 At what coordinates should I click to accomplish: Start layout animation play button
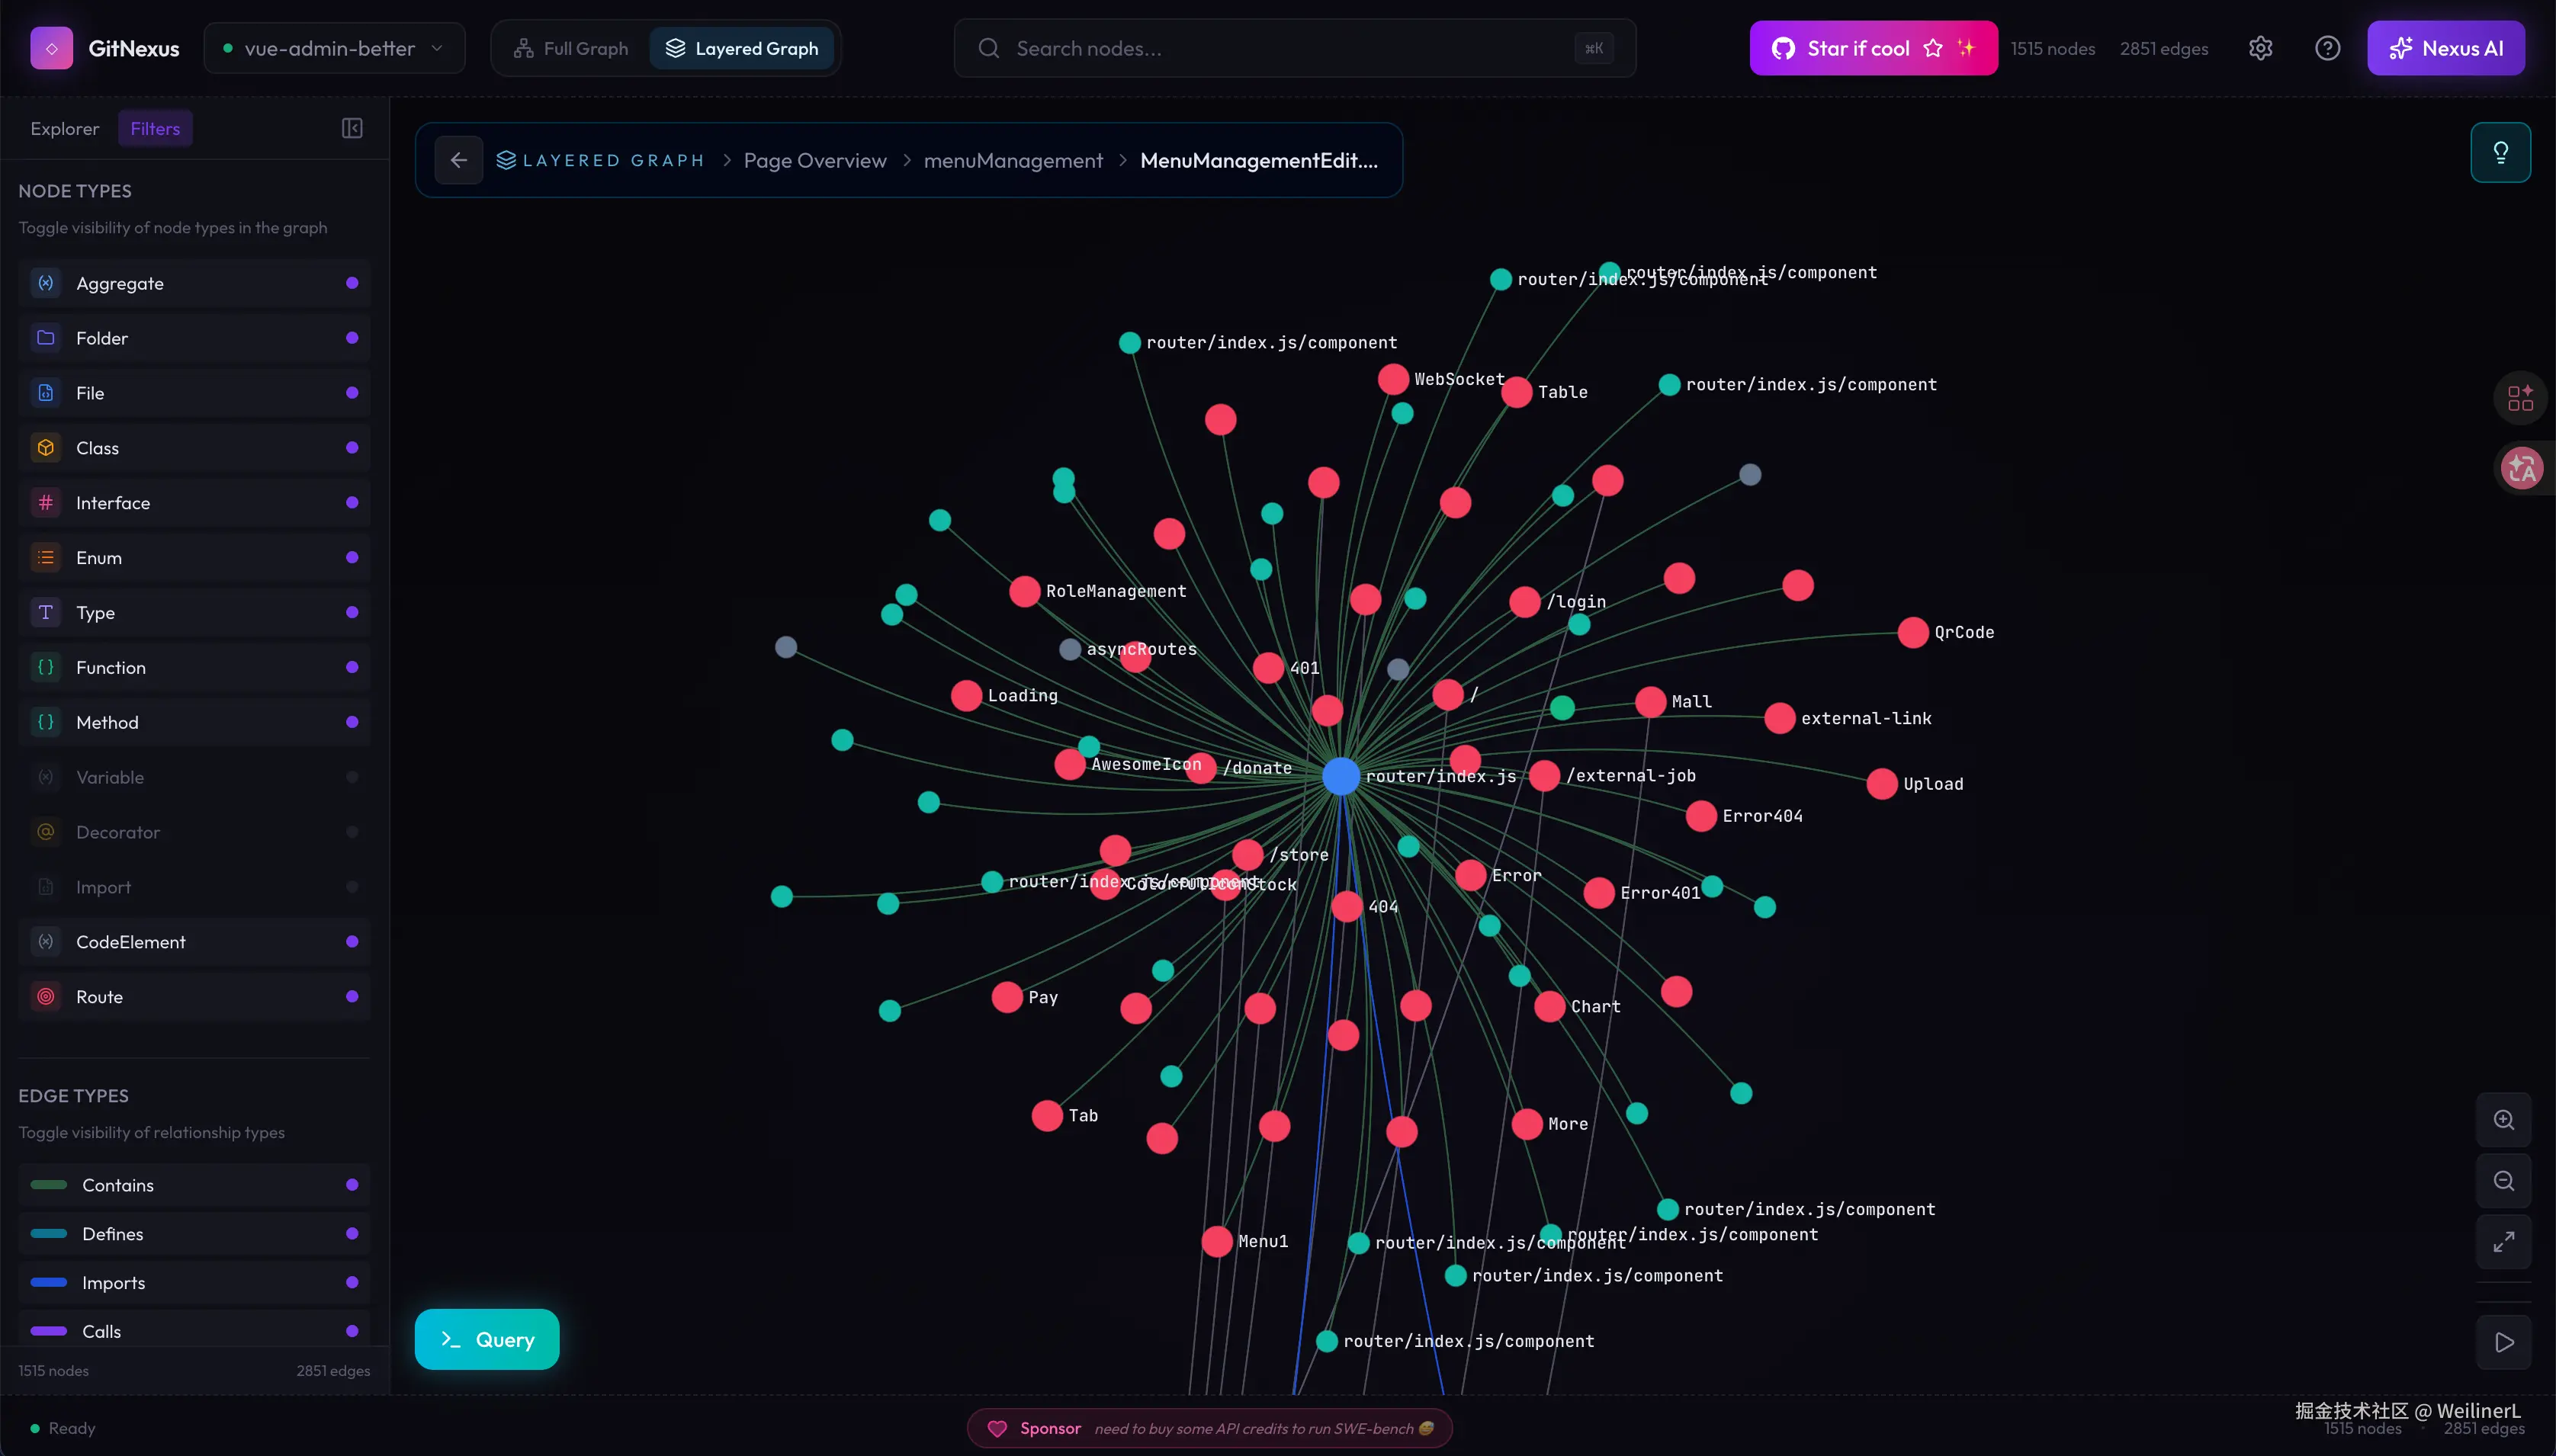tap(2504, 1342)
